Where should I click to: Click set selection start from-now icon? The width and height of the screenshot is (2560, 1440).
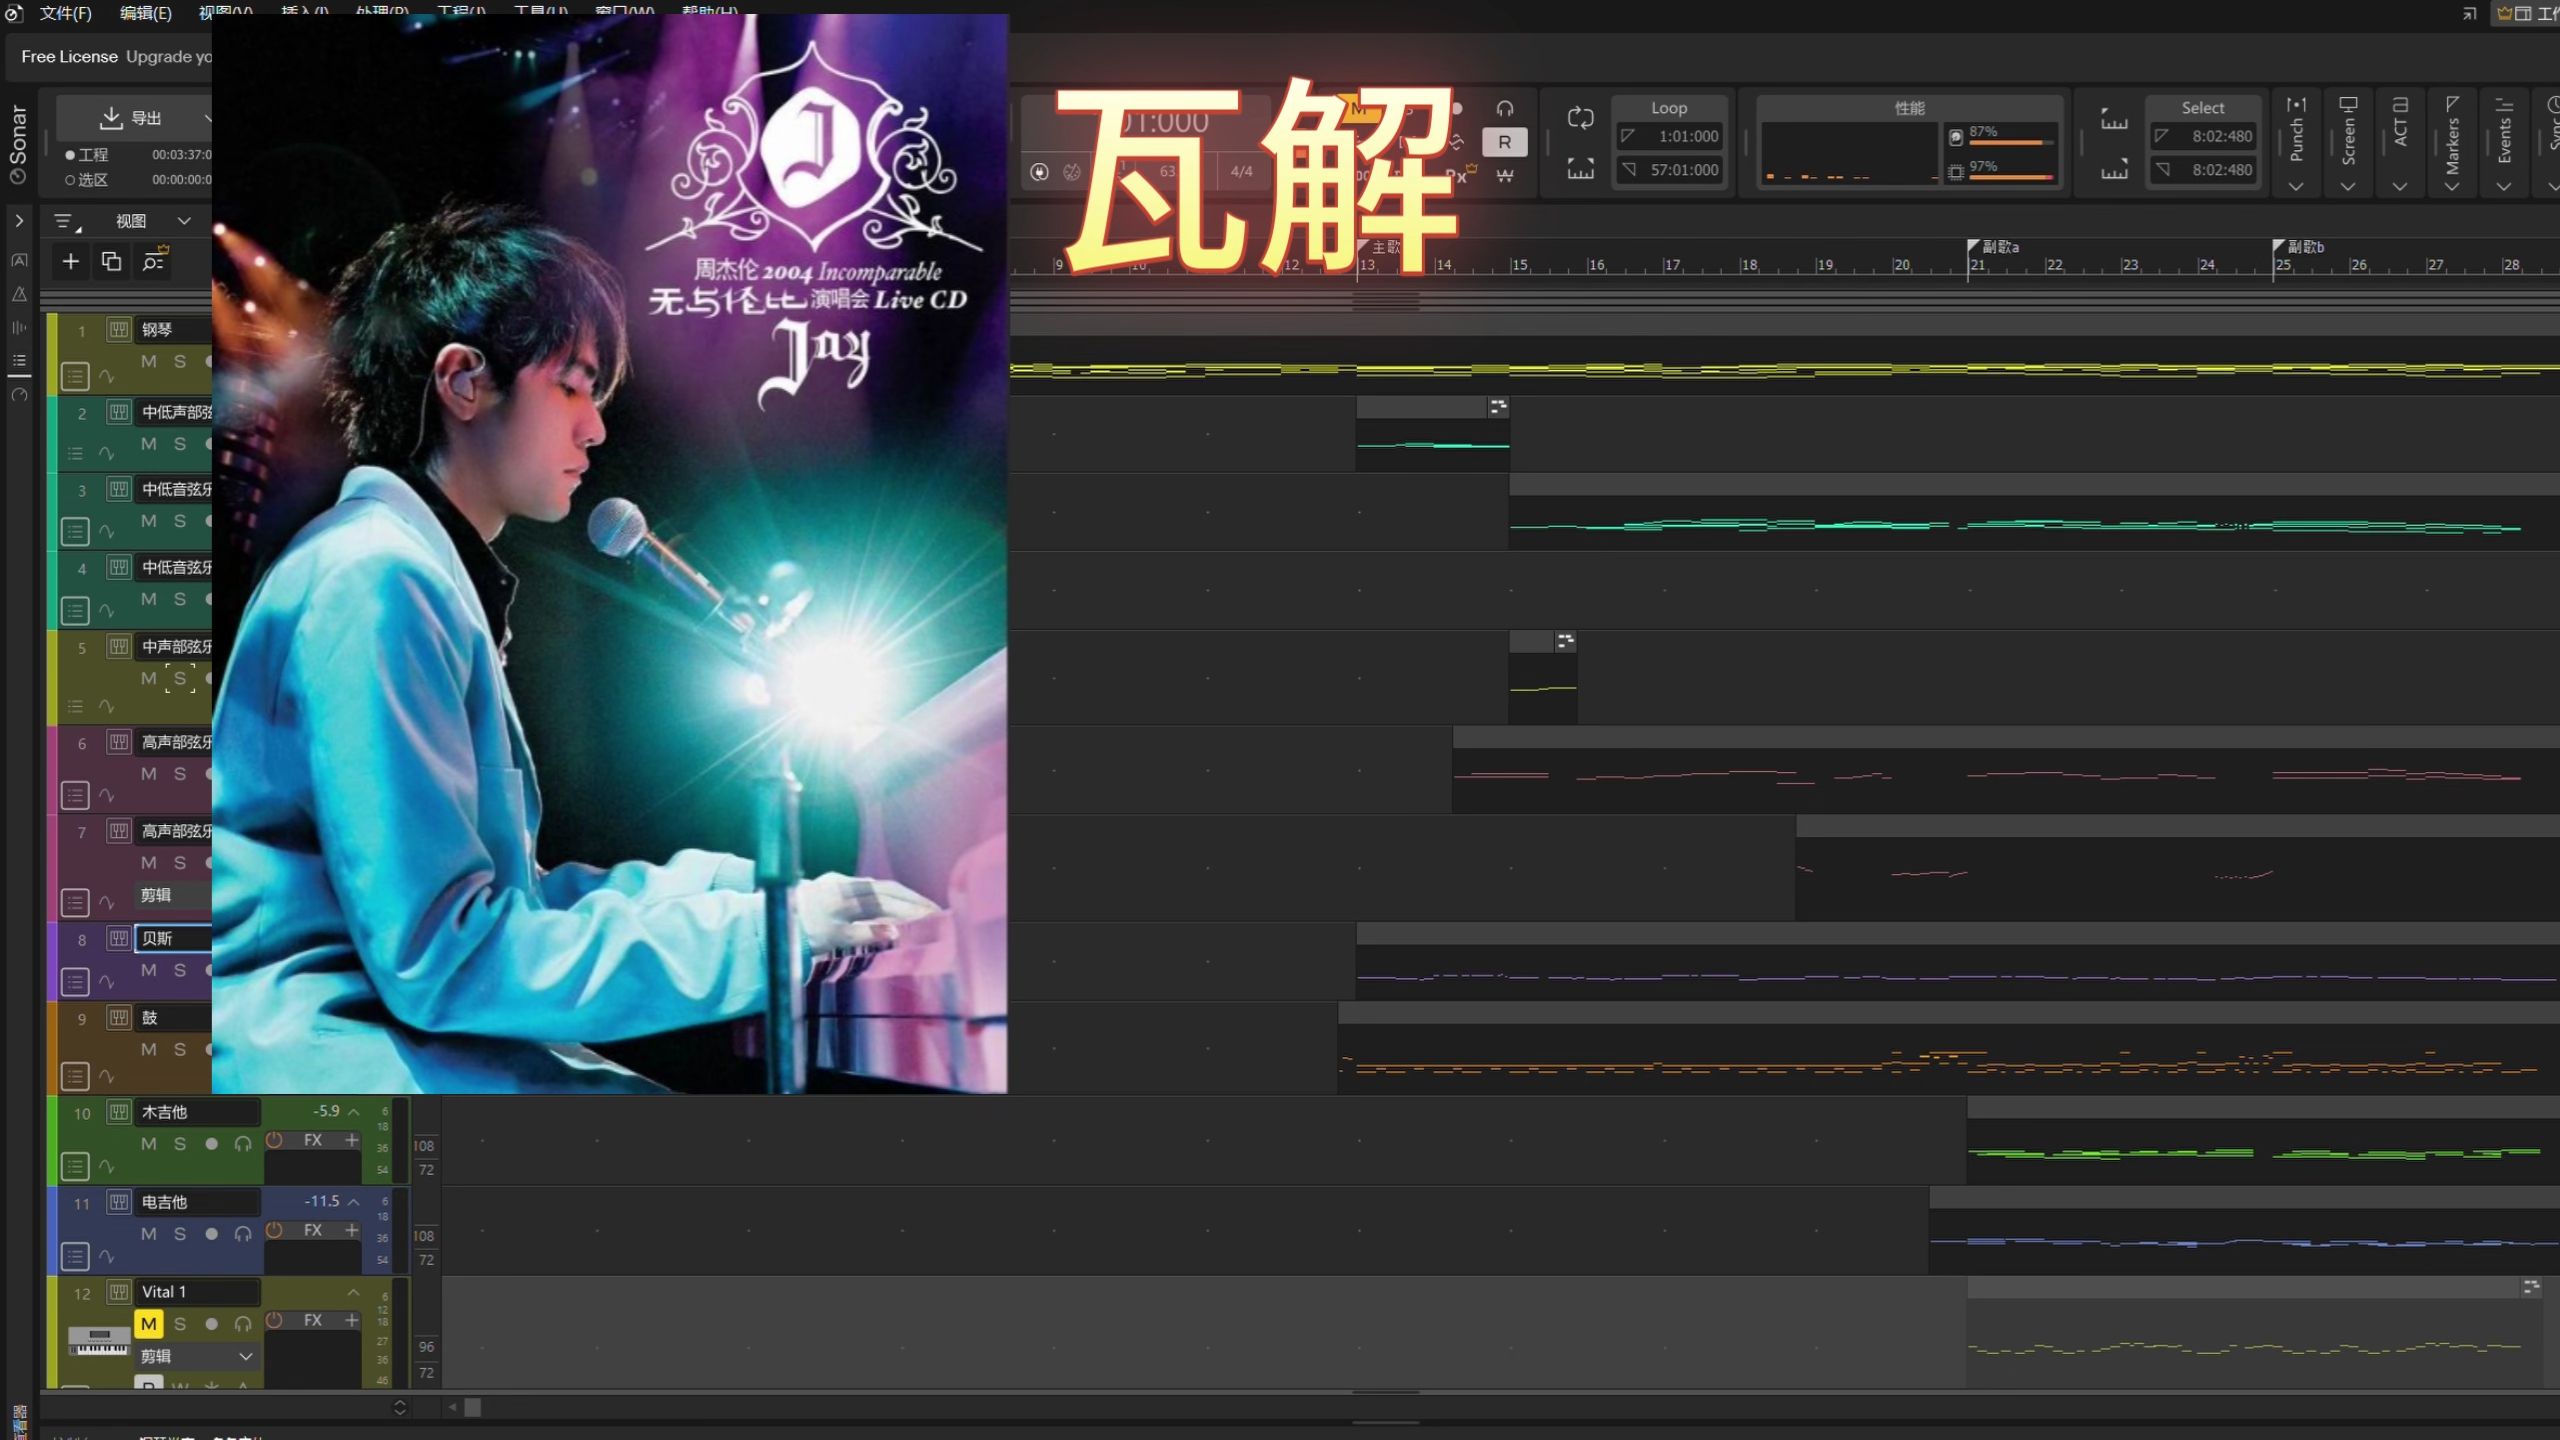2113,118
